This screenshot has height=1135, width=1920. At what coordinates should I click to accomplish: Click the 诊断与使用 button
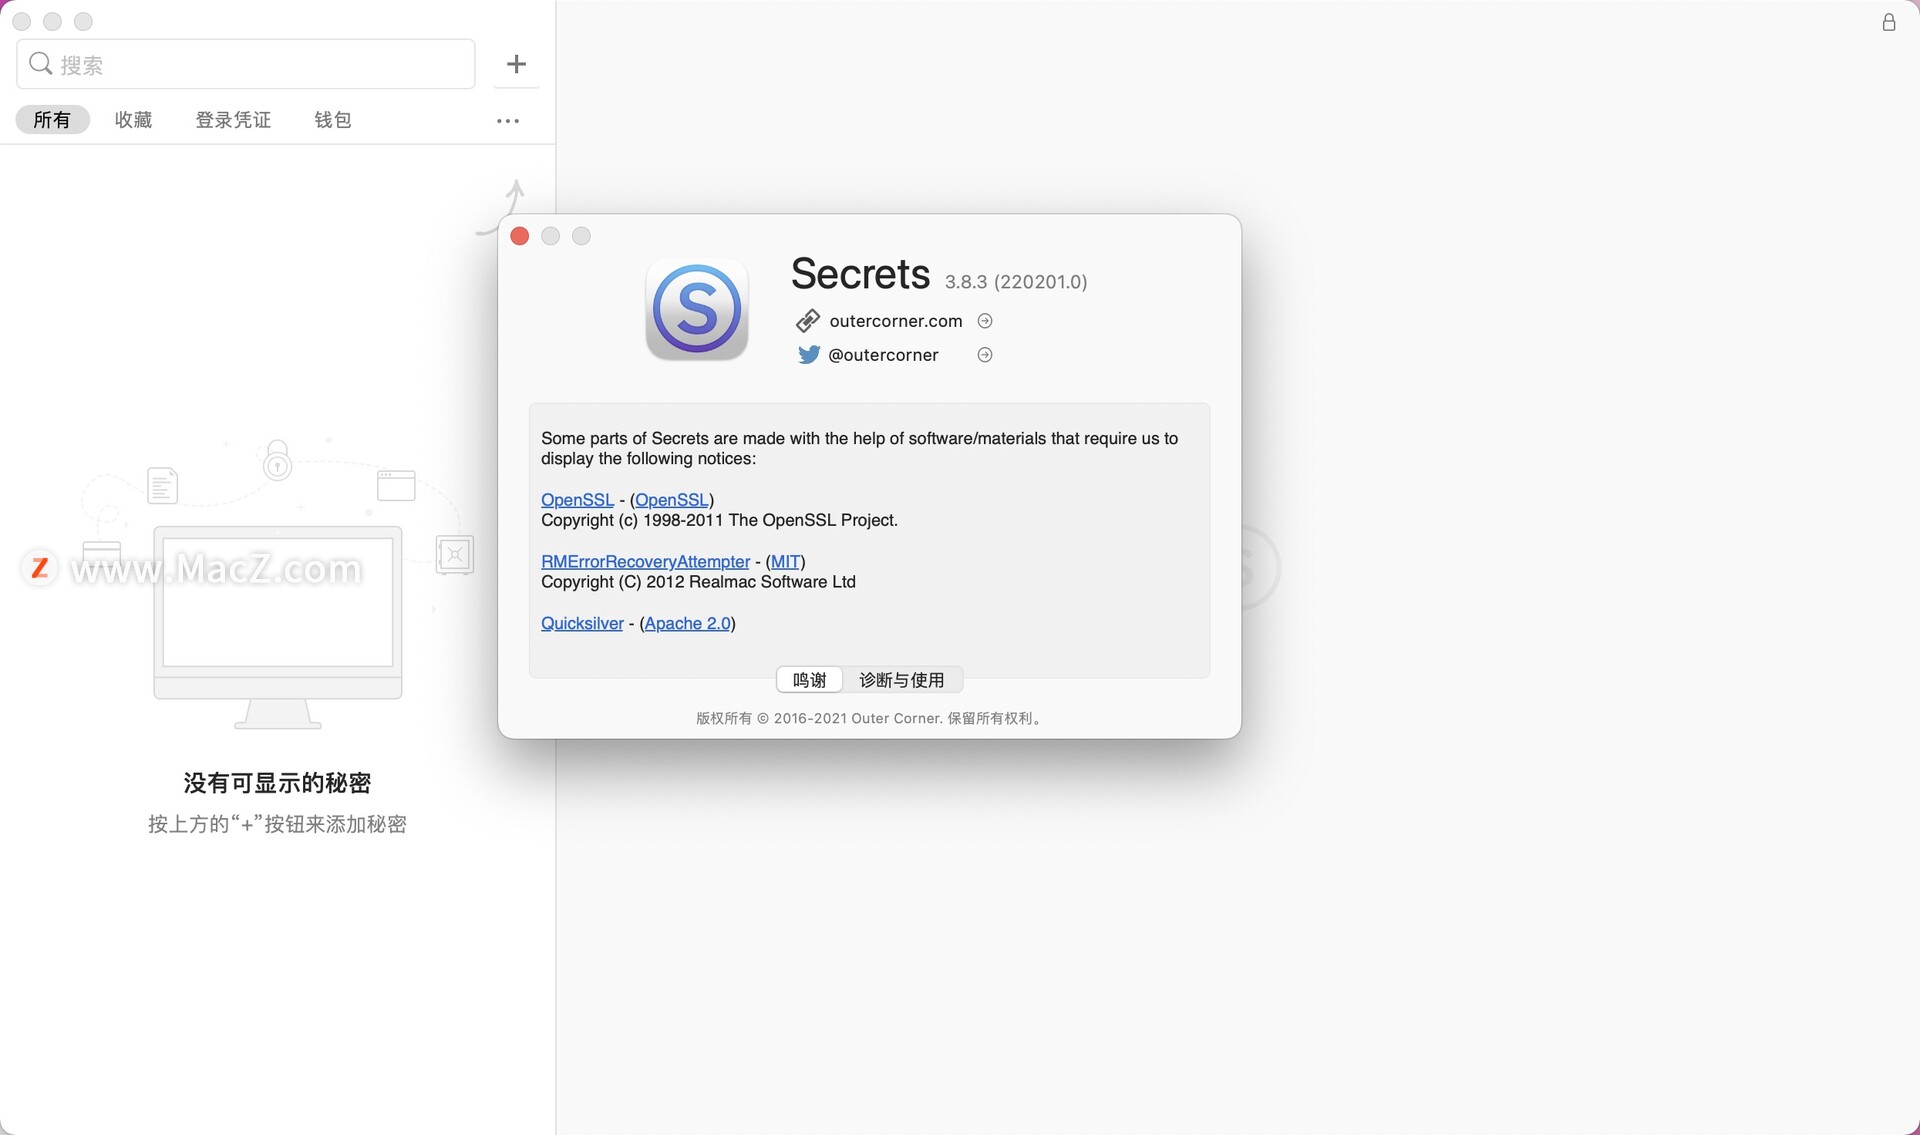click(903, 678)
